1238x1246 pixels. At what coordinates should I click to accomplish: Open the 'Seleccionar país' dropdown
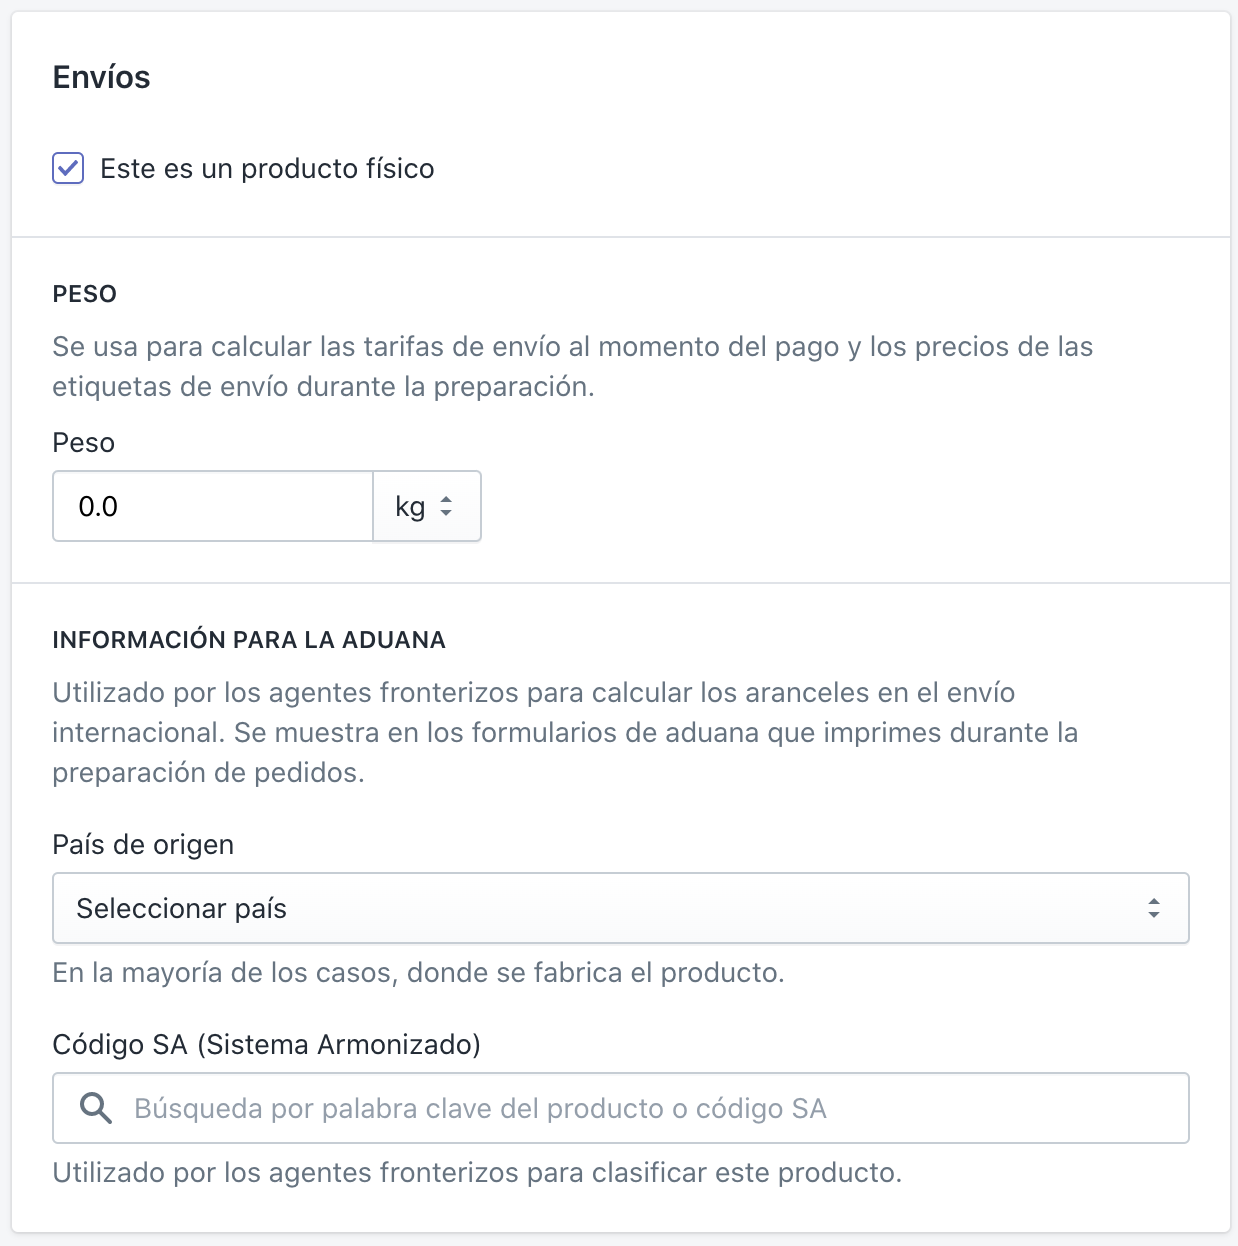coord(620,908)
